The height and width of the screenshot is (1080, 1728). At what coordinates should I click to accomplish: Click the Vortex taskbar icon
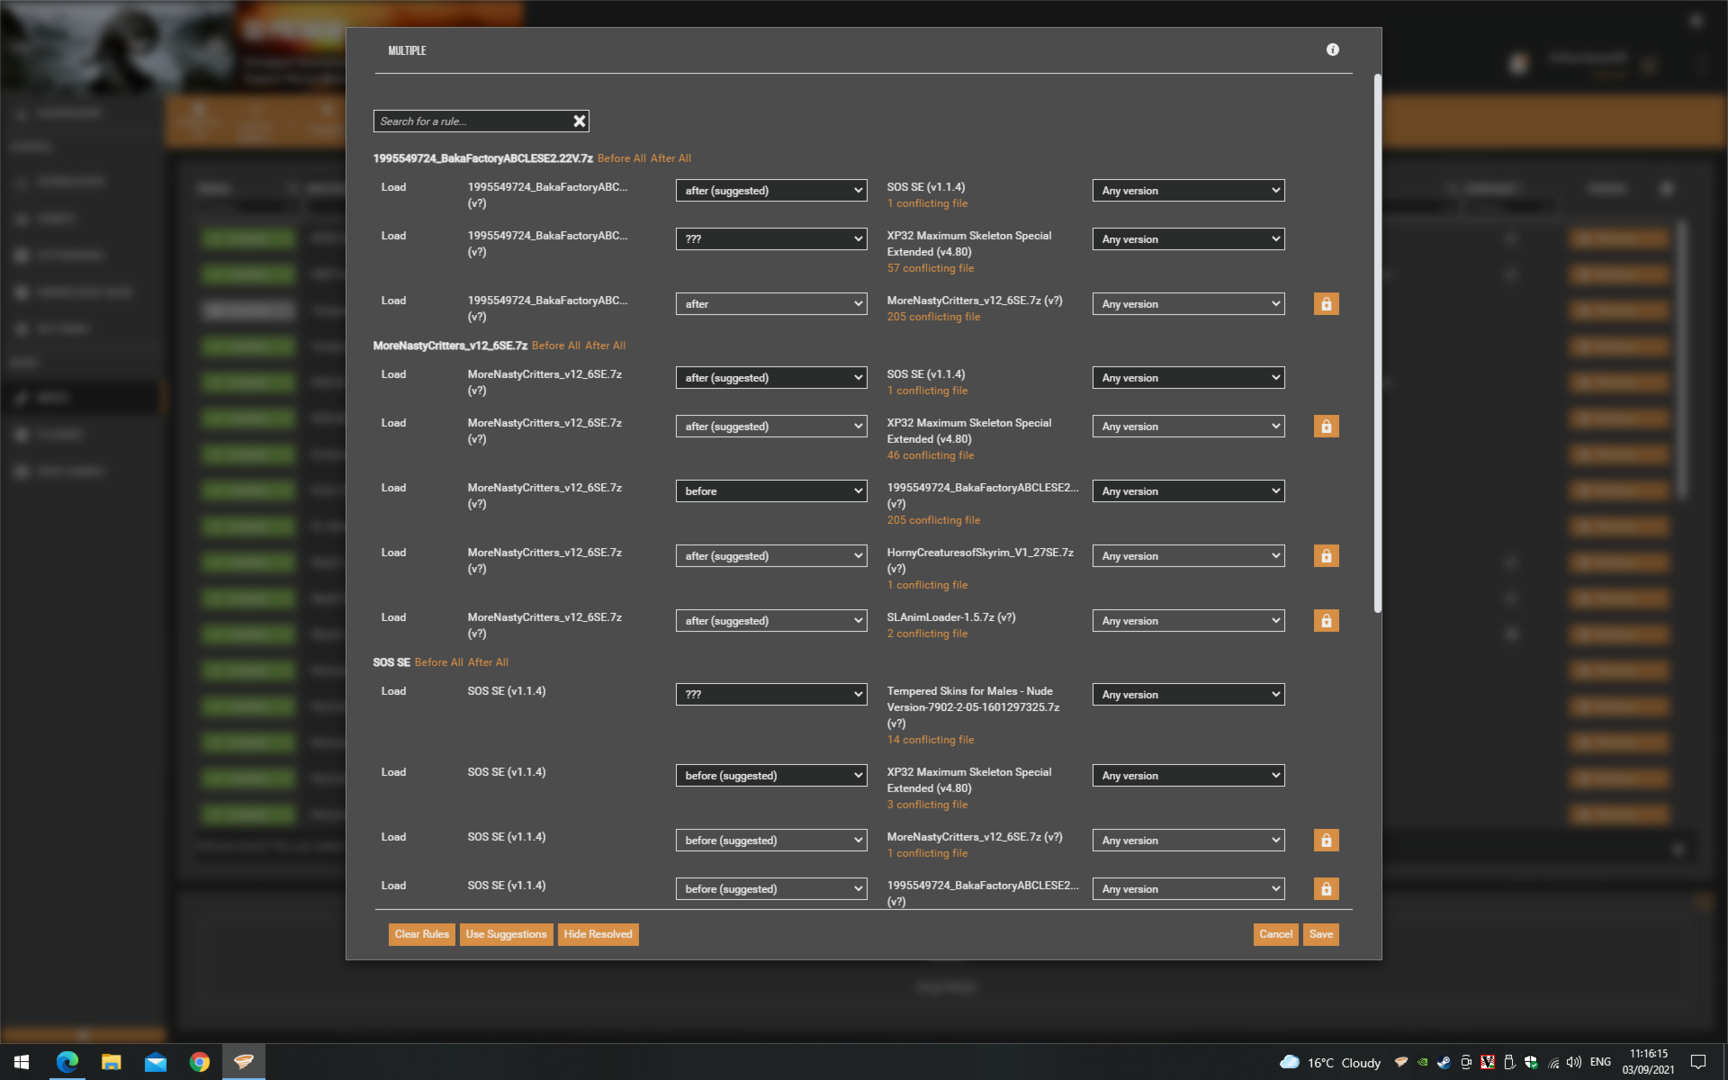point(243,1062)
